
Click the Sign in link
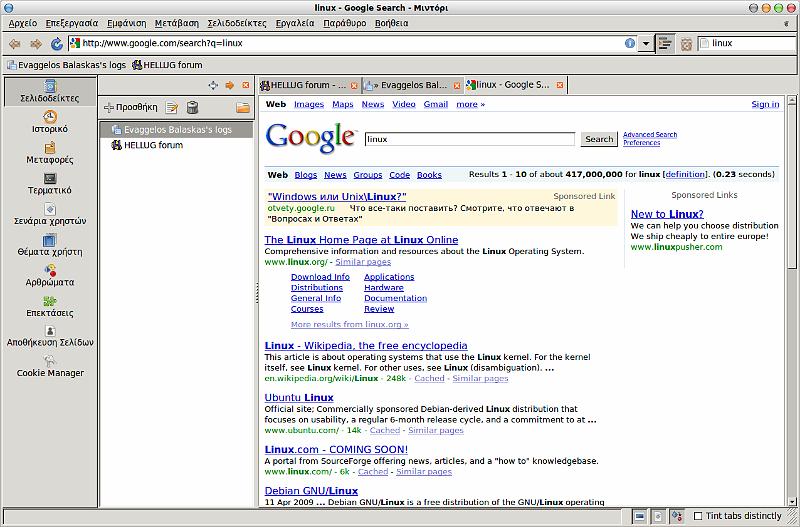765,104
